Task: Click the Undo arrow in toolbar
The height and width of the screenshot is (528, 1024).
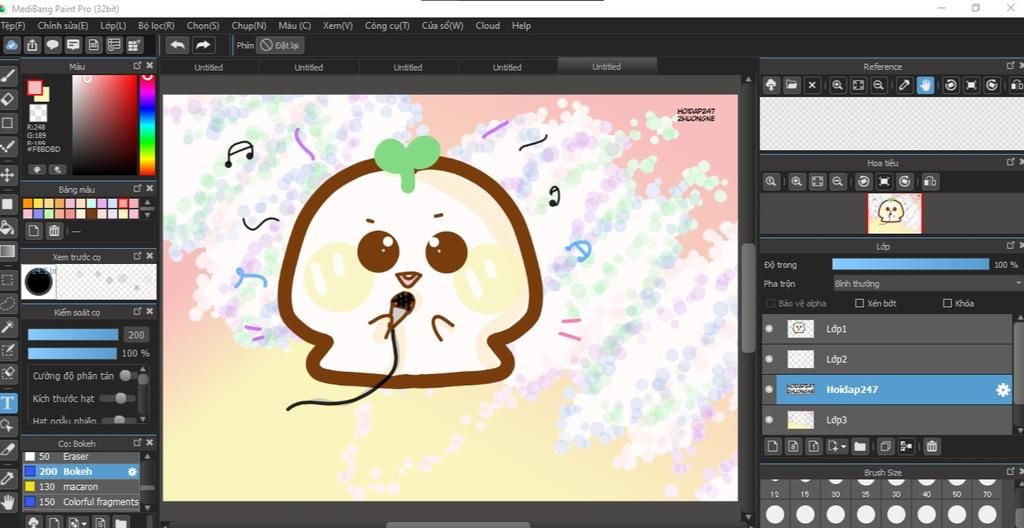Action: 177,45
